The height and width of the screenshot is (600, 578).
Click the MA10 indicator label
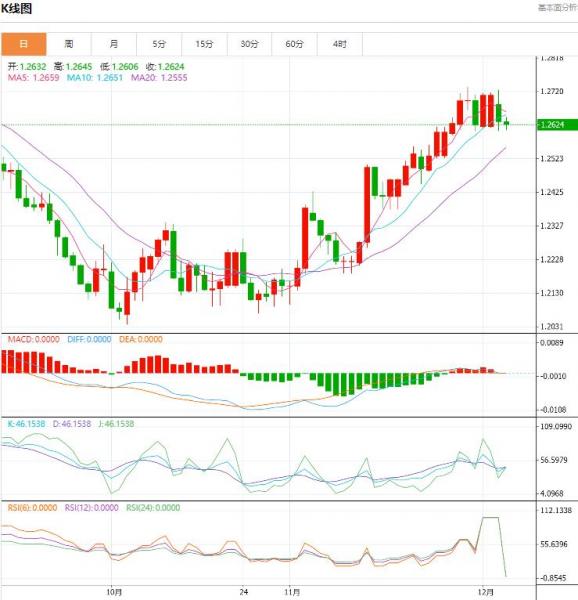tap(95, 78)
